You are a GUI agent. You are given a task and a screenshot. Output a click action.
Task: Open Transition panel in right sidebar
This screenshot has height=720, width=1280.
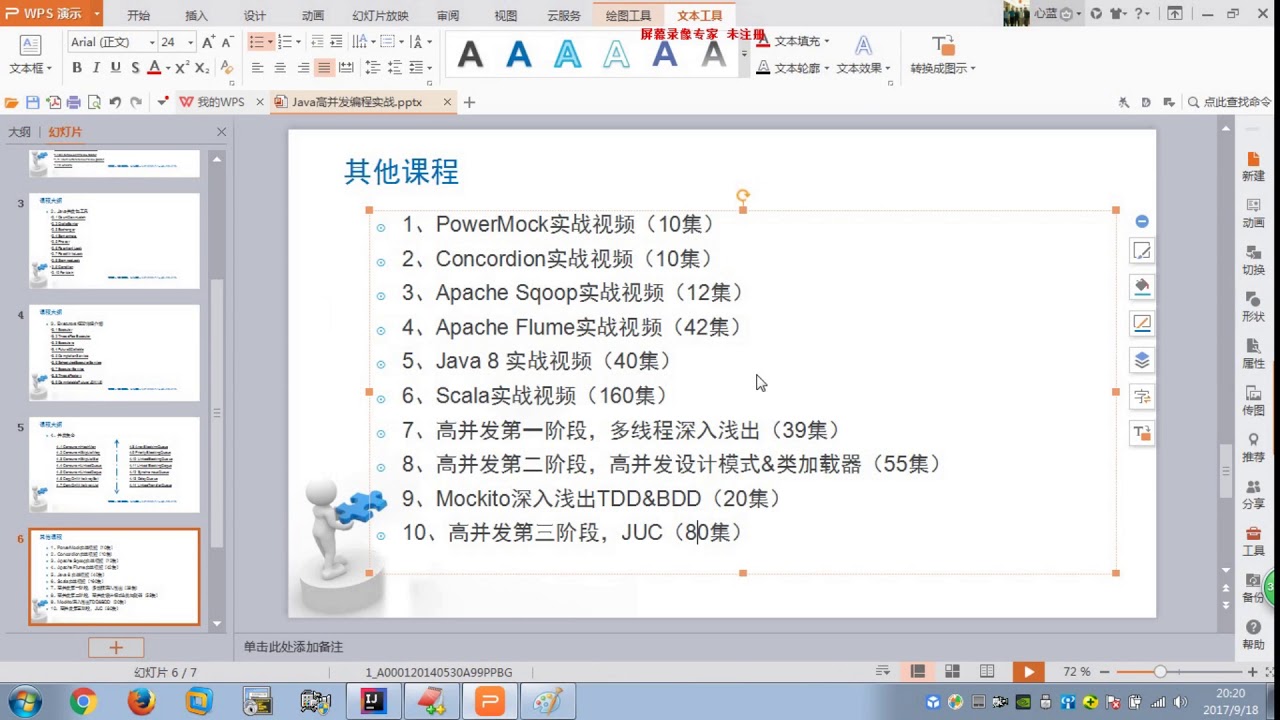1253,260
